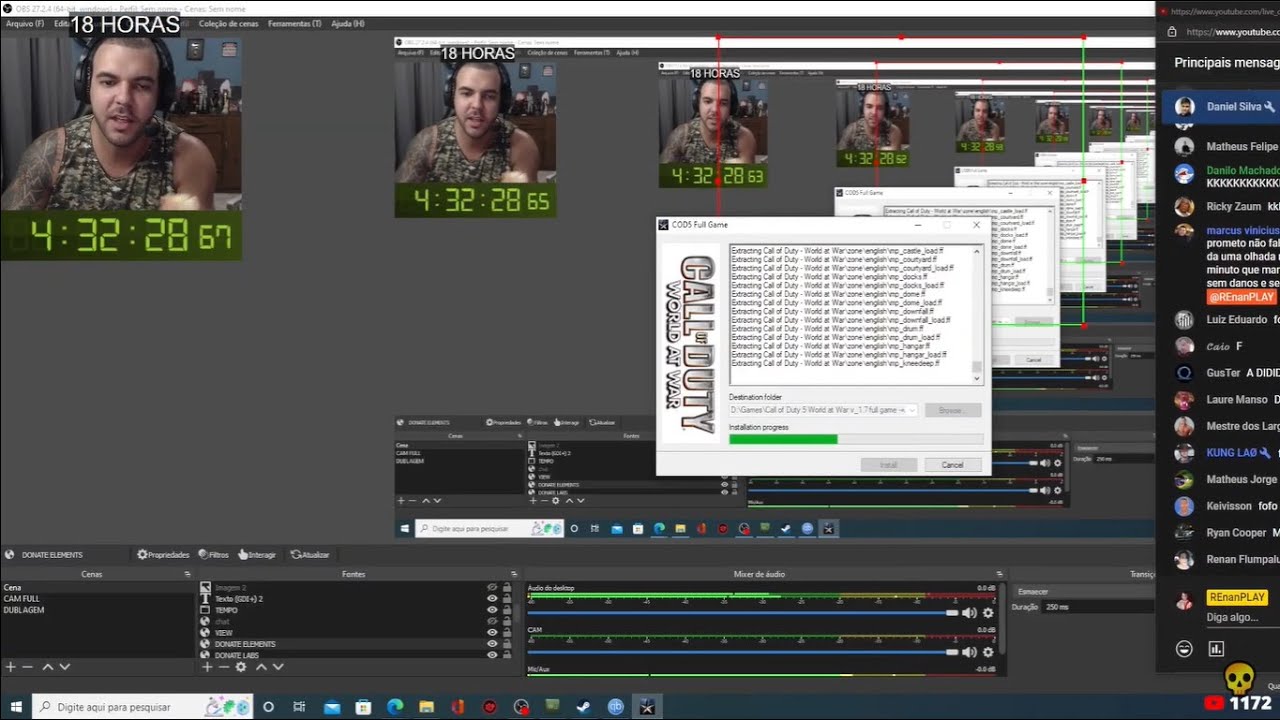1280x720 pixels.
Task: Open the Cenas panel options menu
Action: click(x=187, y=574)
